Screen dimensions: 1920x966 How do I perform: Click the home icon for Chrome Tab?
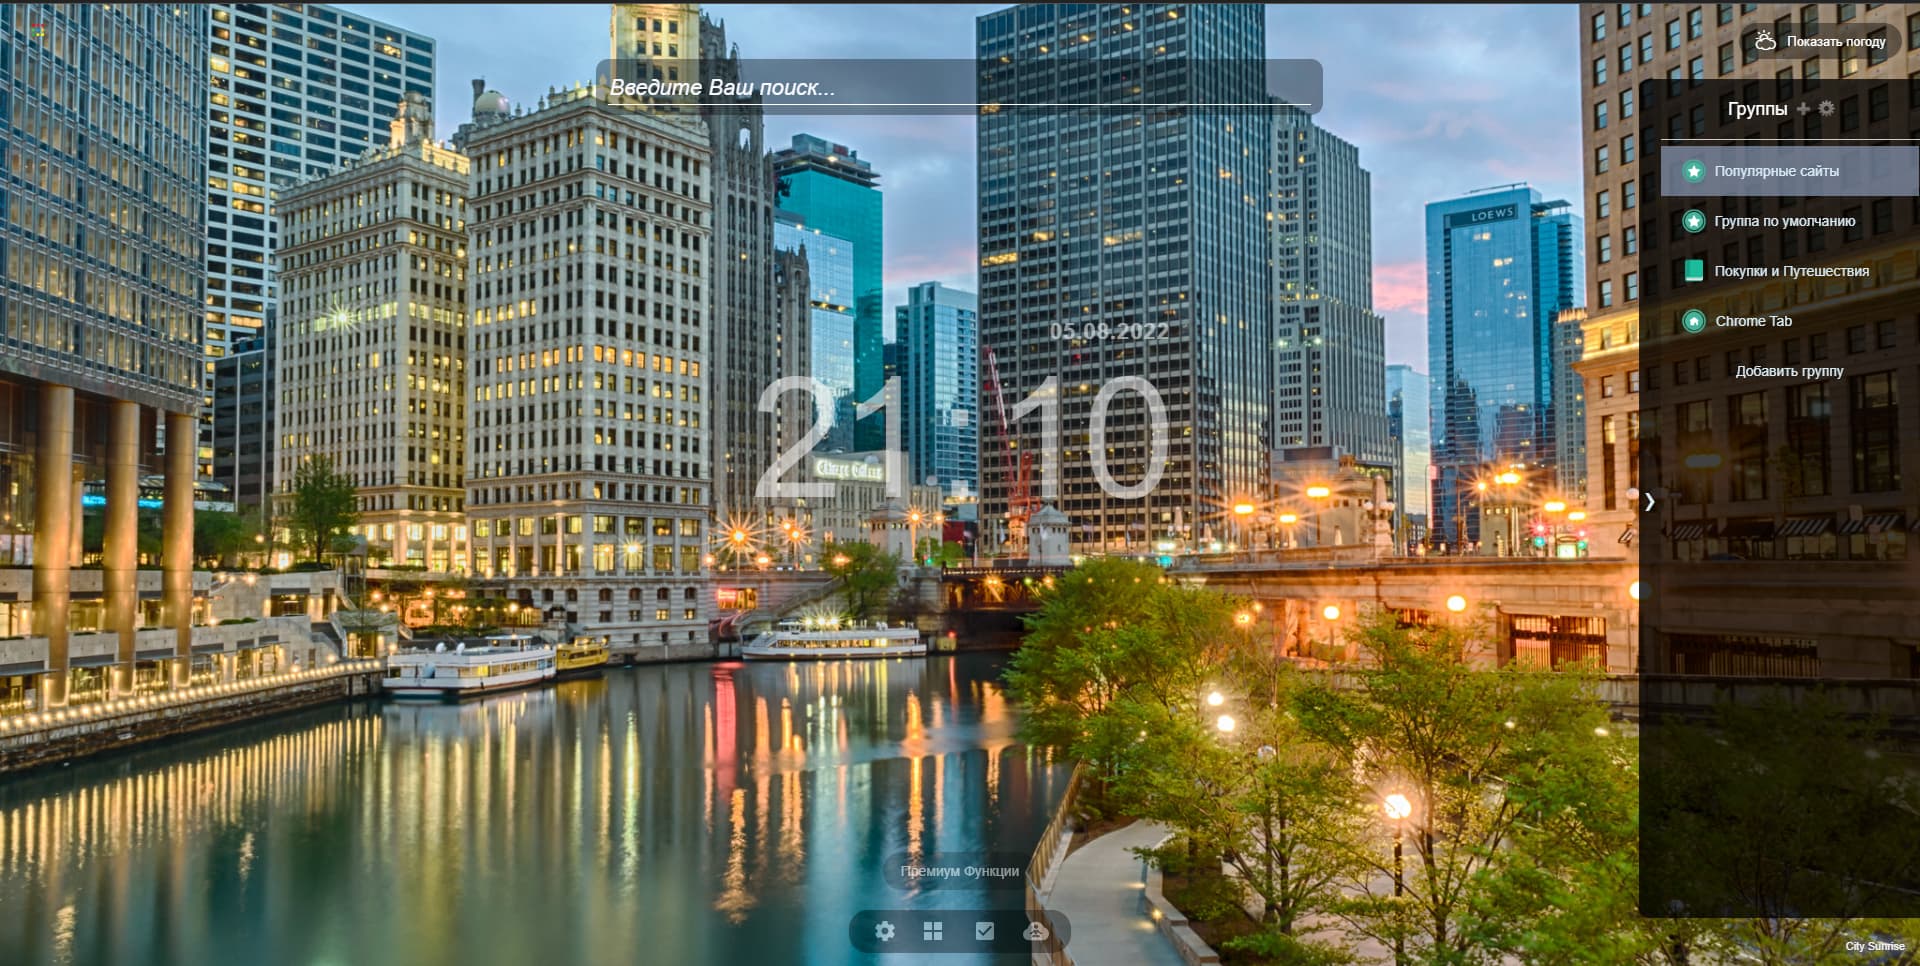click(x=1694, y=321)
